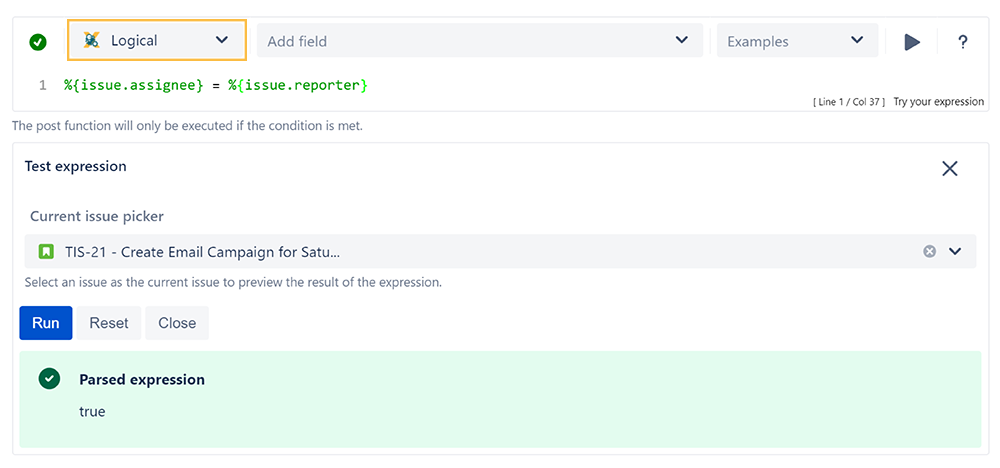Click the line number 1 gutter
This screenshot has width=1000, height=468.
tap(43, 85)
